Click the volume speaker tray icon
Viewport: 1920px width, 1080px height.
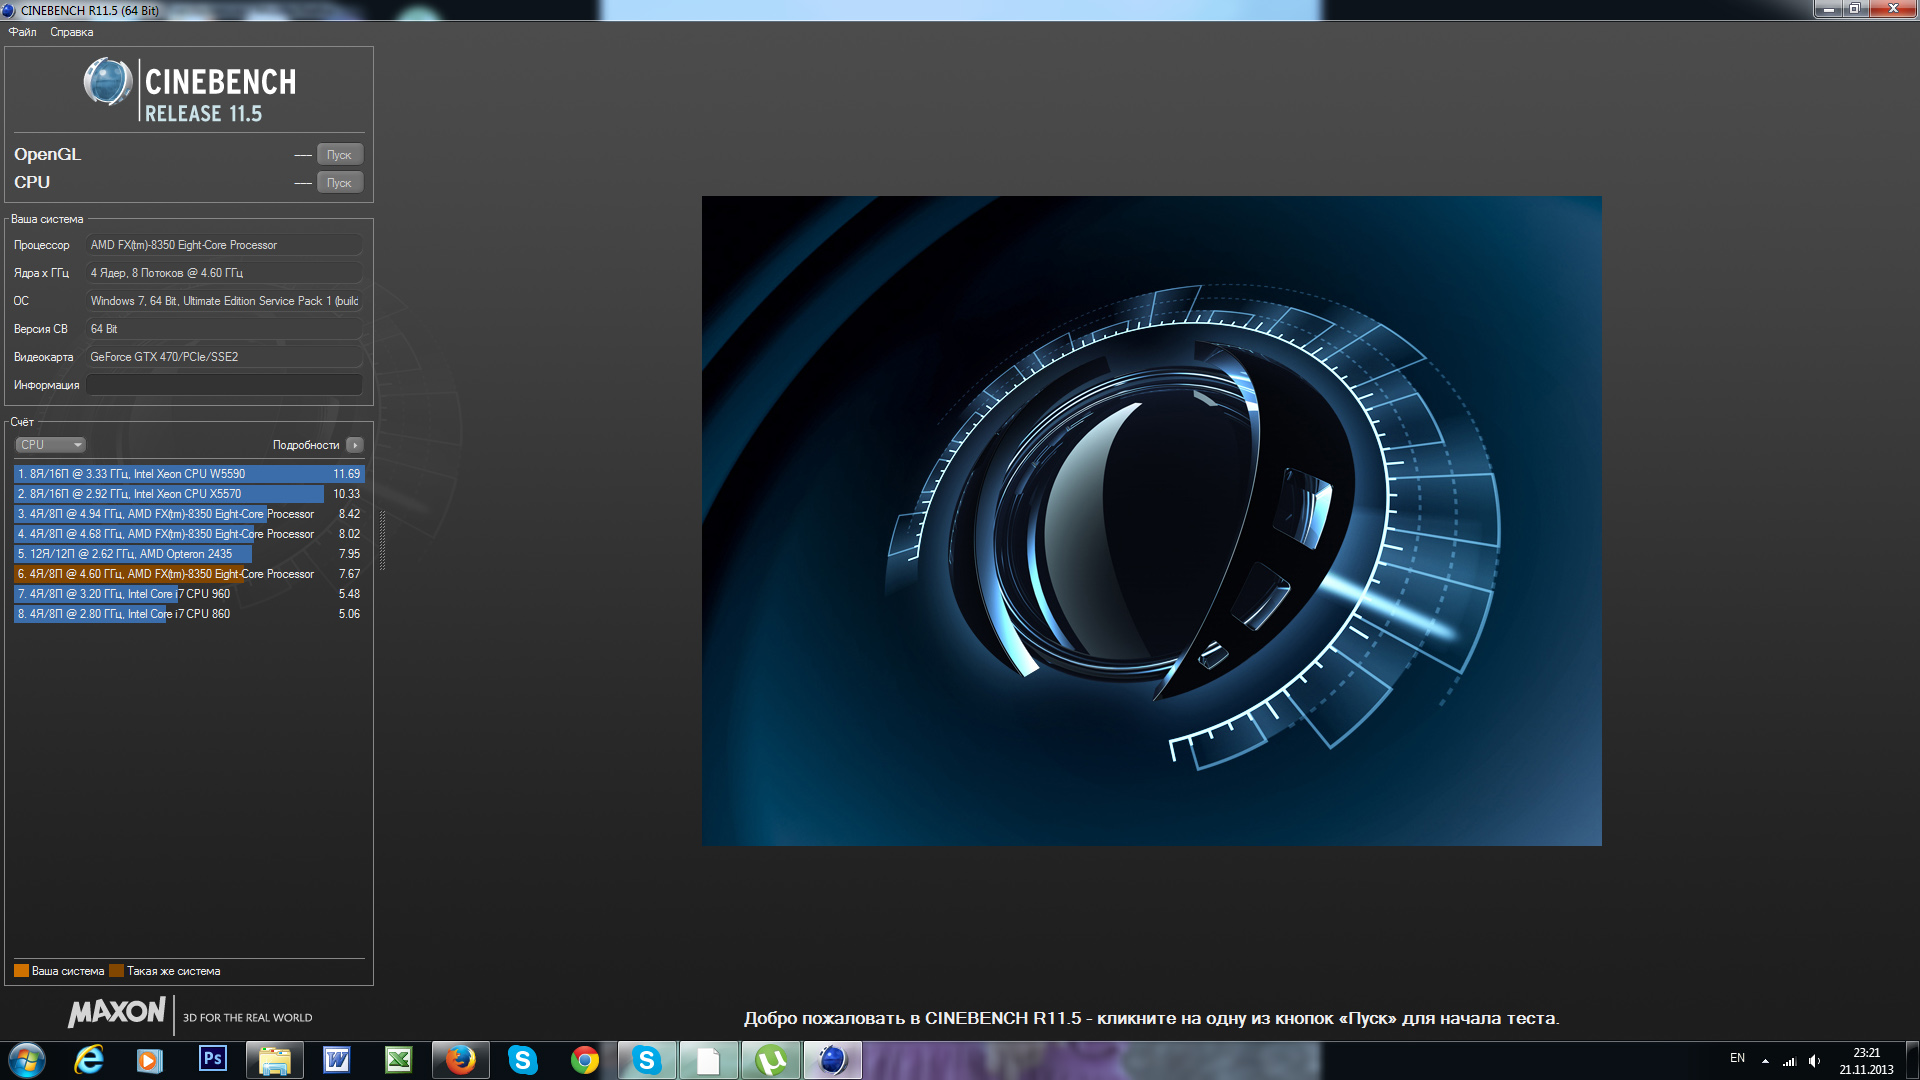pos(1814,1061)
